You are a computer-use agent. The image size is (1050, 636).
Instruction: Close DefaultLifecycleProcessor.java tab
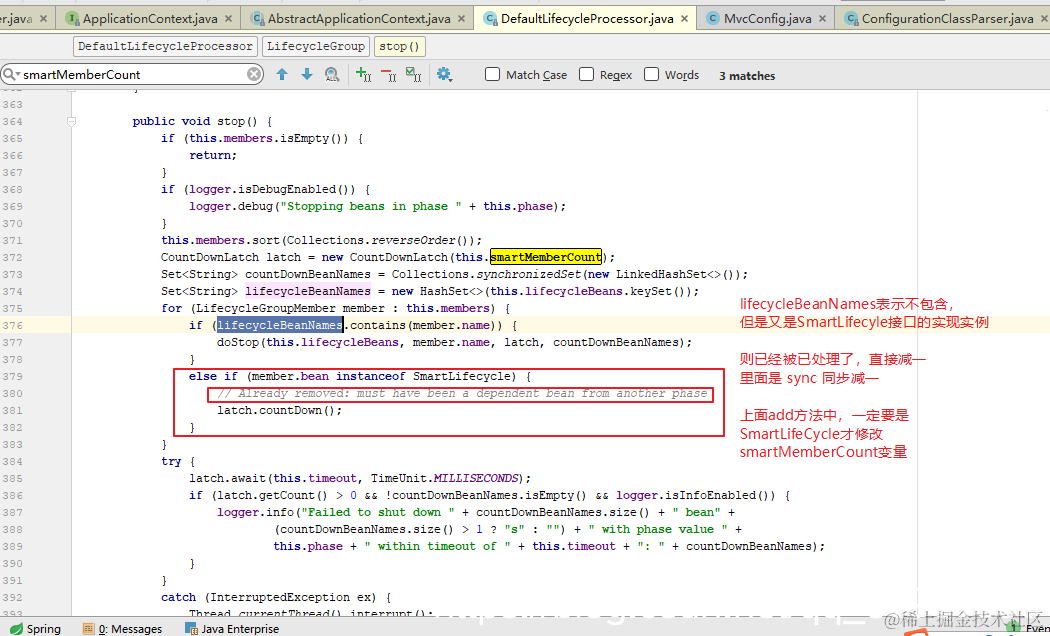(x=684, y=19)
